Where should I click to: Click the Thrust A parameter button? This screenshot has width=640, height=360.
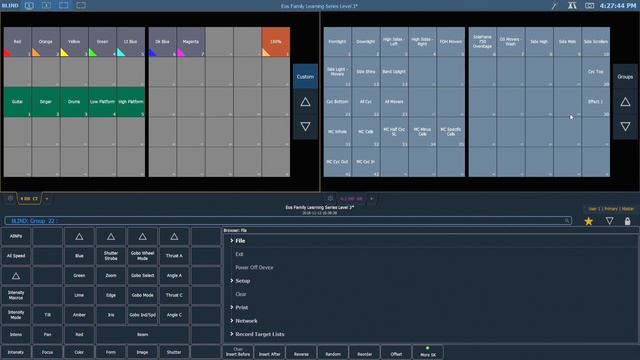[x=174, y=256]
